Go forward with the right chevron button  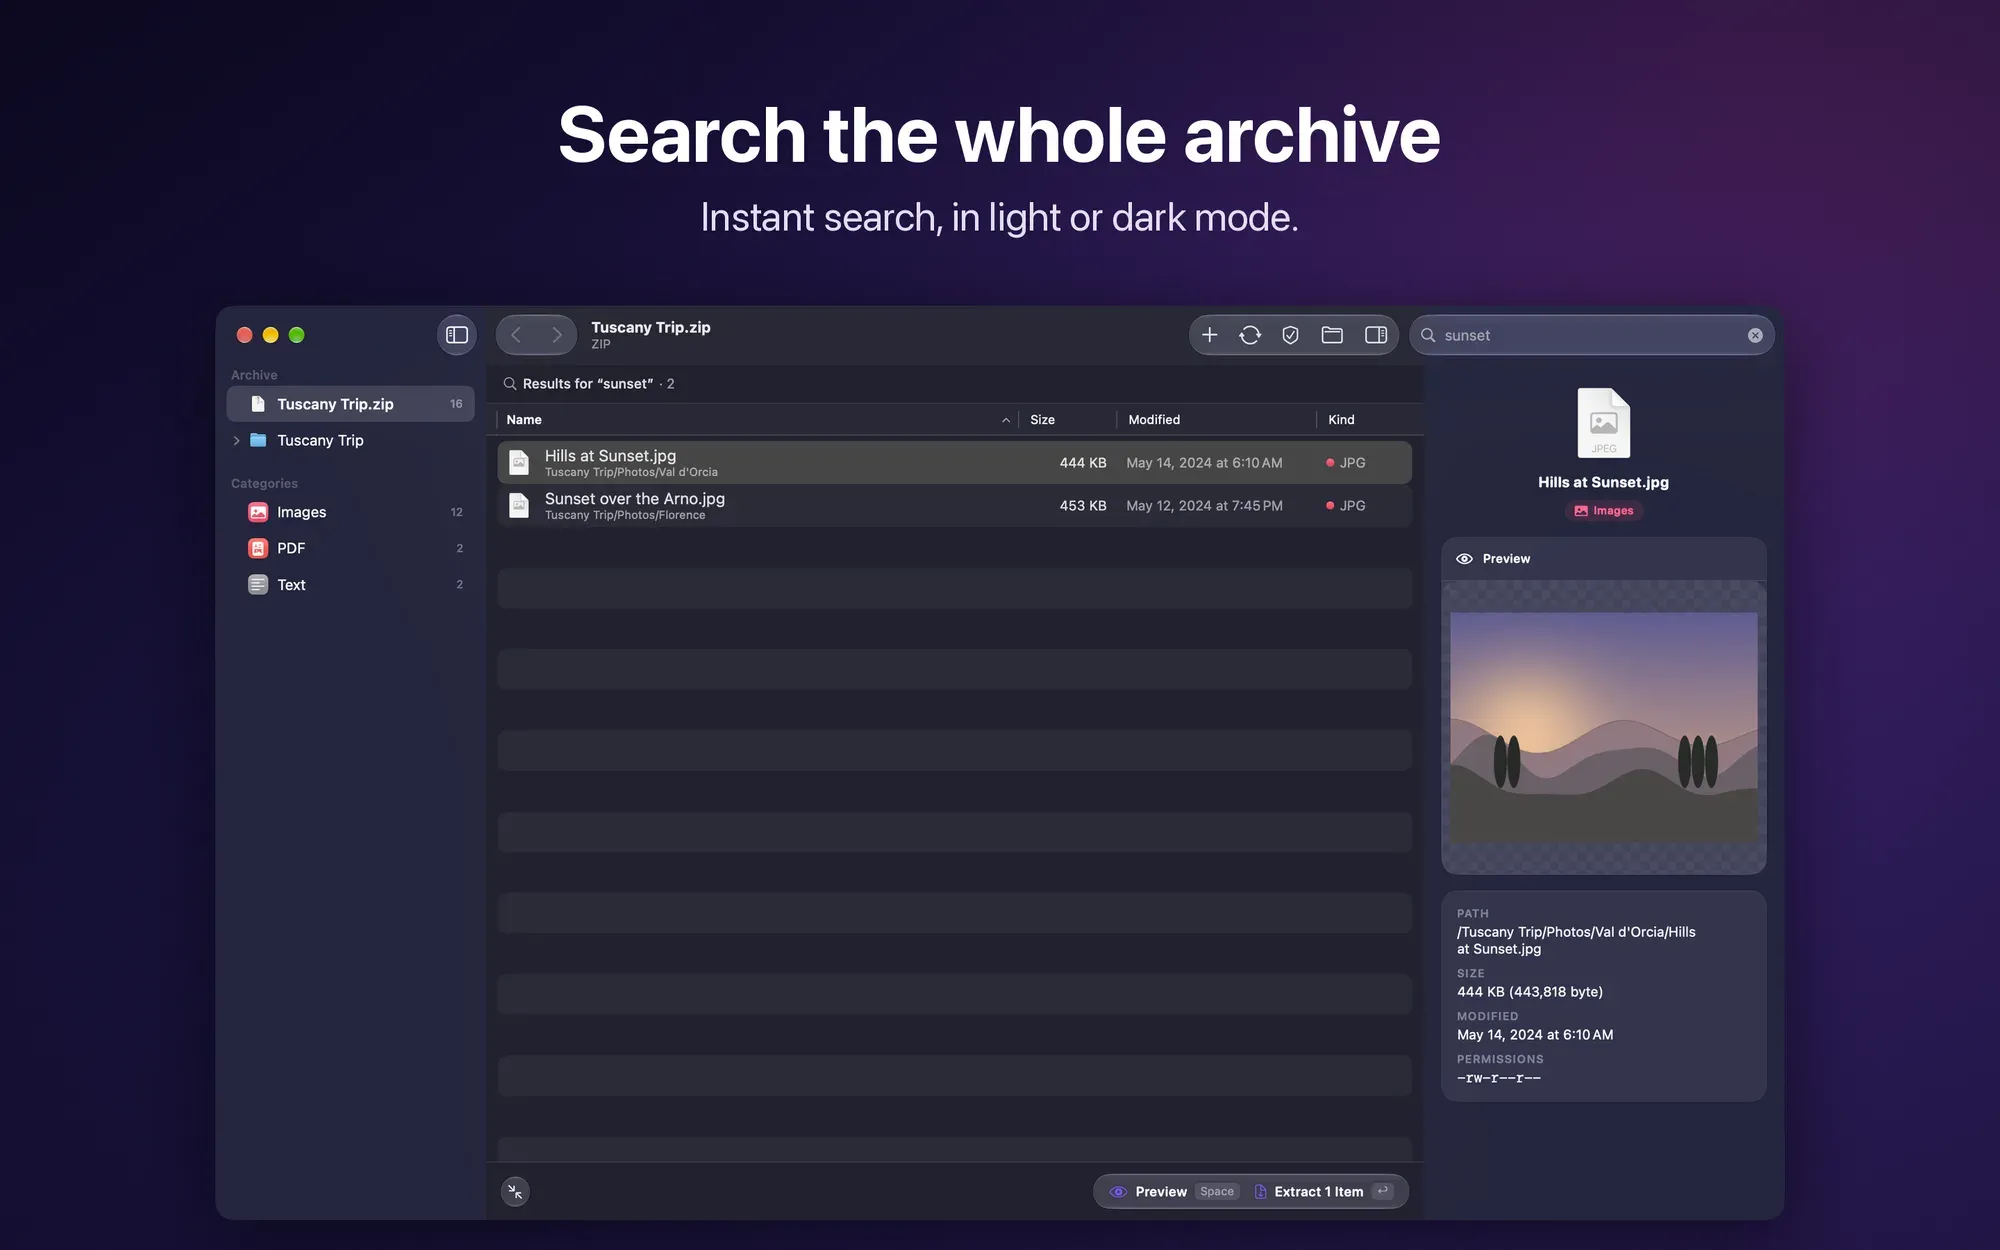coord(556,335)
